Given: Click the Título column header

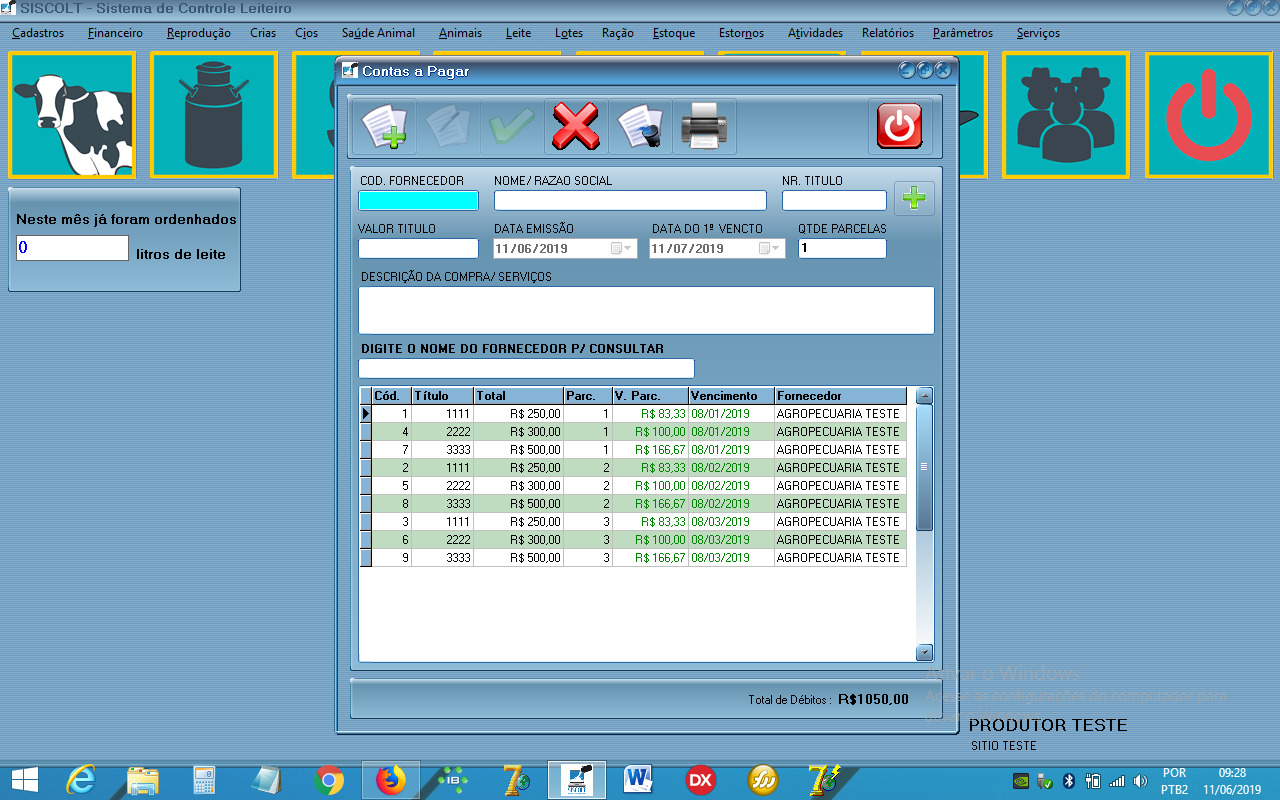Looking at the screenshot, I should pyautogui.click(x=443, y=396).
